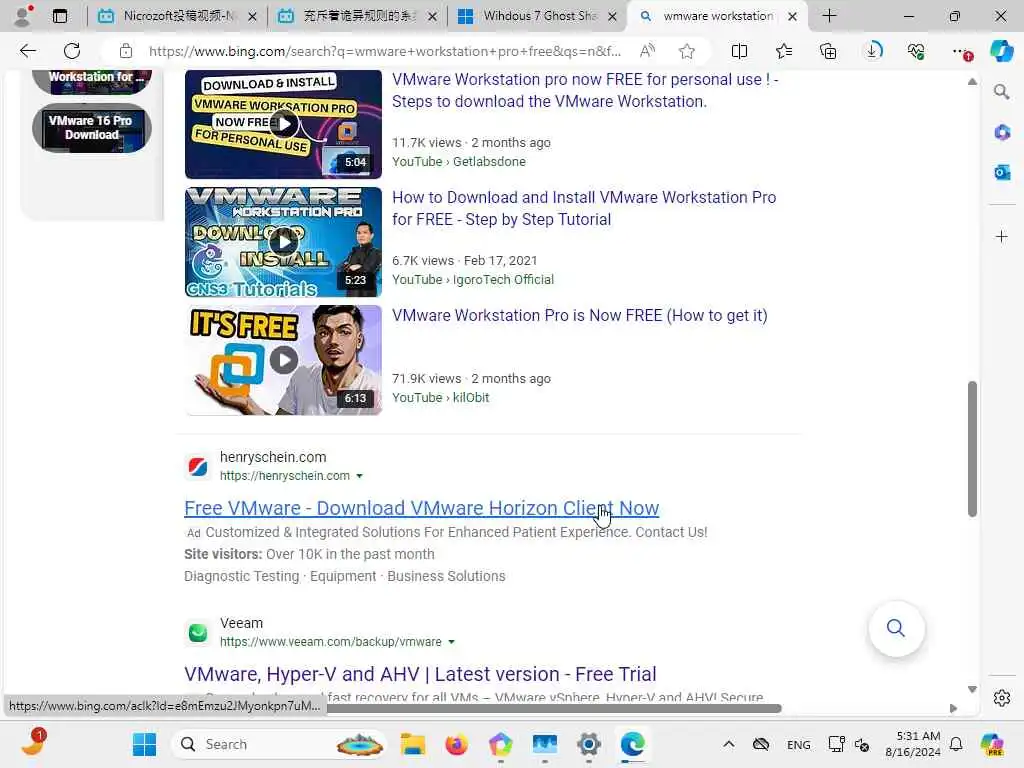Play the 5:23 GNS3 Tutorials thumbnail
Image resolution: width=1024 pixels, height=768 pixels.
click(283, 242)
